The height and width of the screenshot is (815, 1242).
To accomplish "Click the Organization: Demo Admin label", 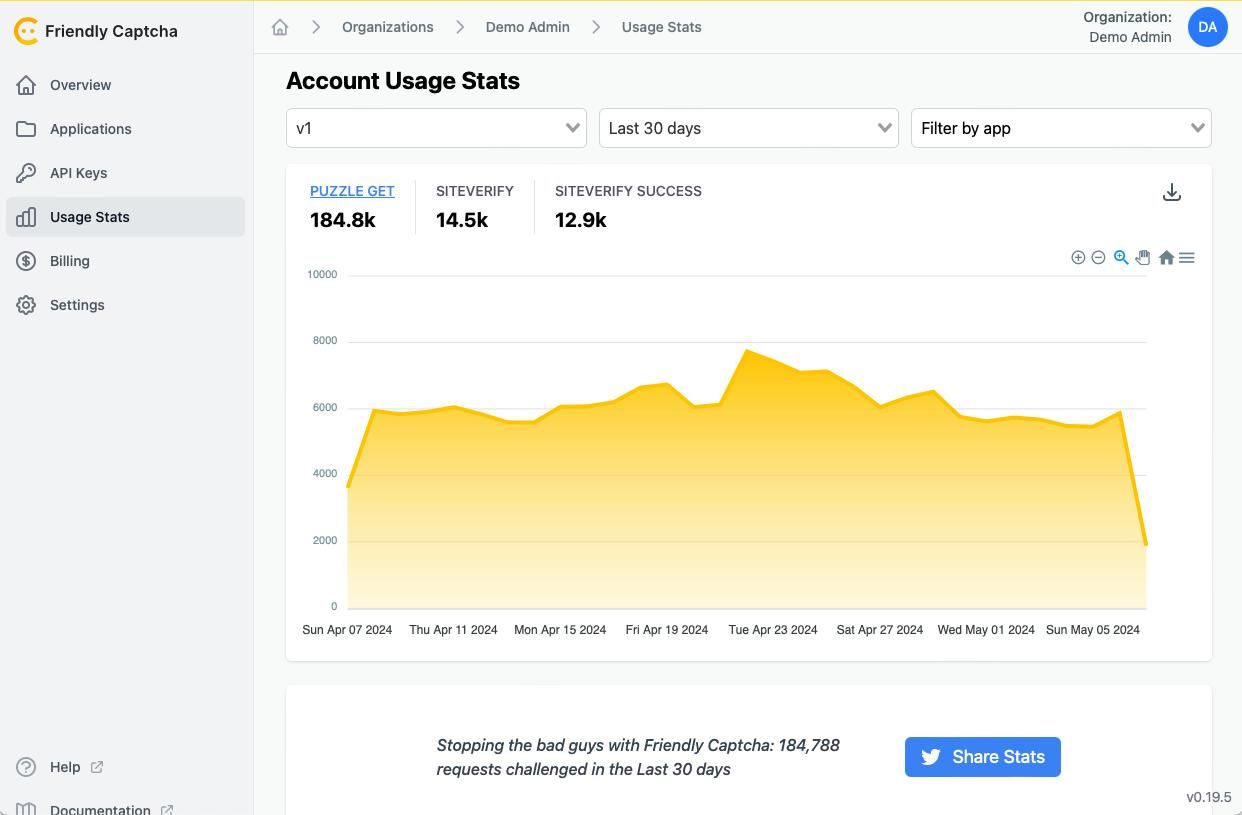I will tap(1127, 27).
